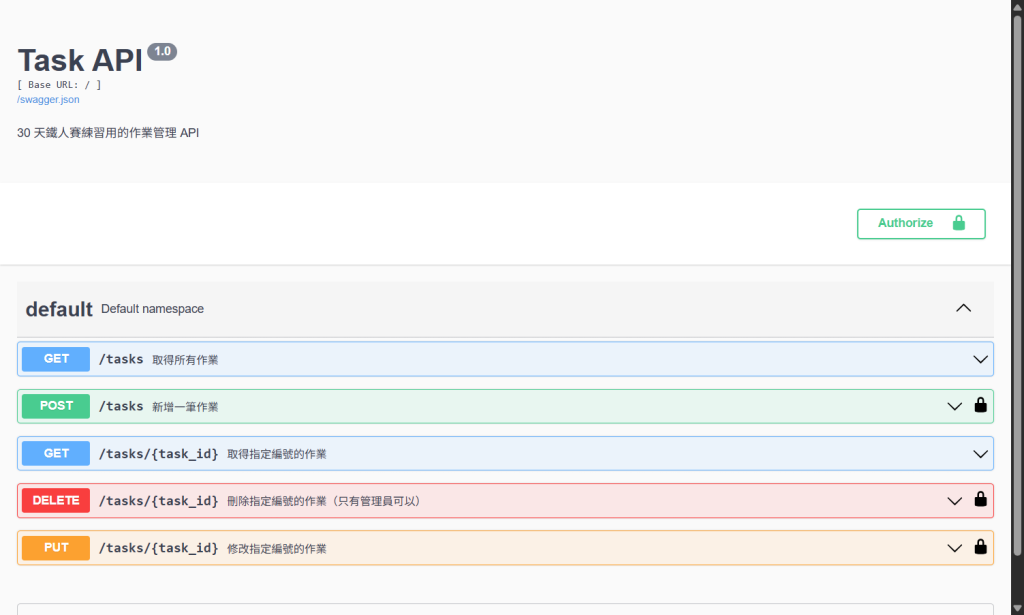Image resolution: width=1024 pixels, height=615 pixels.
Task: Open the /swagger.json link
Action: pos(48,100)
